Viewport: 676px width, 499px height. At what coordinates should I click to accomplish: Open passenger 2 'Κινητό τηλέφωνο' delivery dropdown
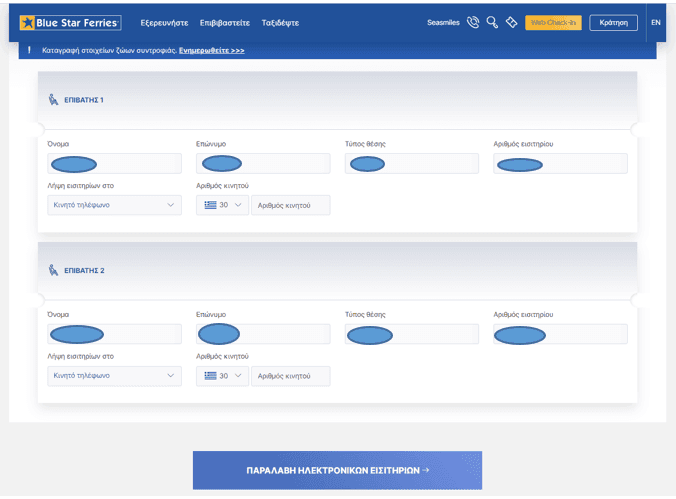[x=114, y=376]
